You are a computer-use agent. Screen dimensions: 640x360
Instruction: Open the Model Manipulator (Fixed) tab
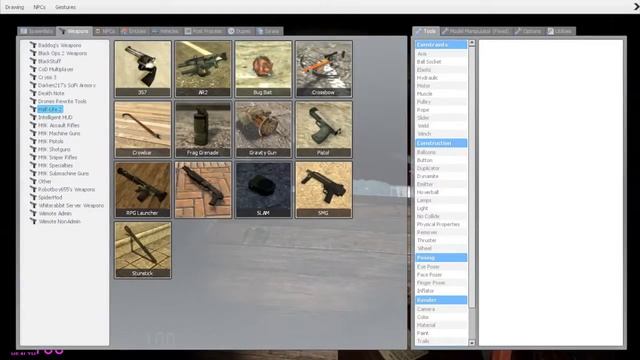(x=476, y=31)
